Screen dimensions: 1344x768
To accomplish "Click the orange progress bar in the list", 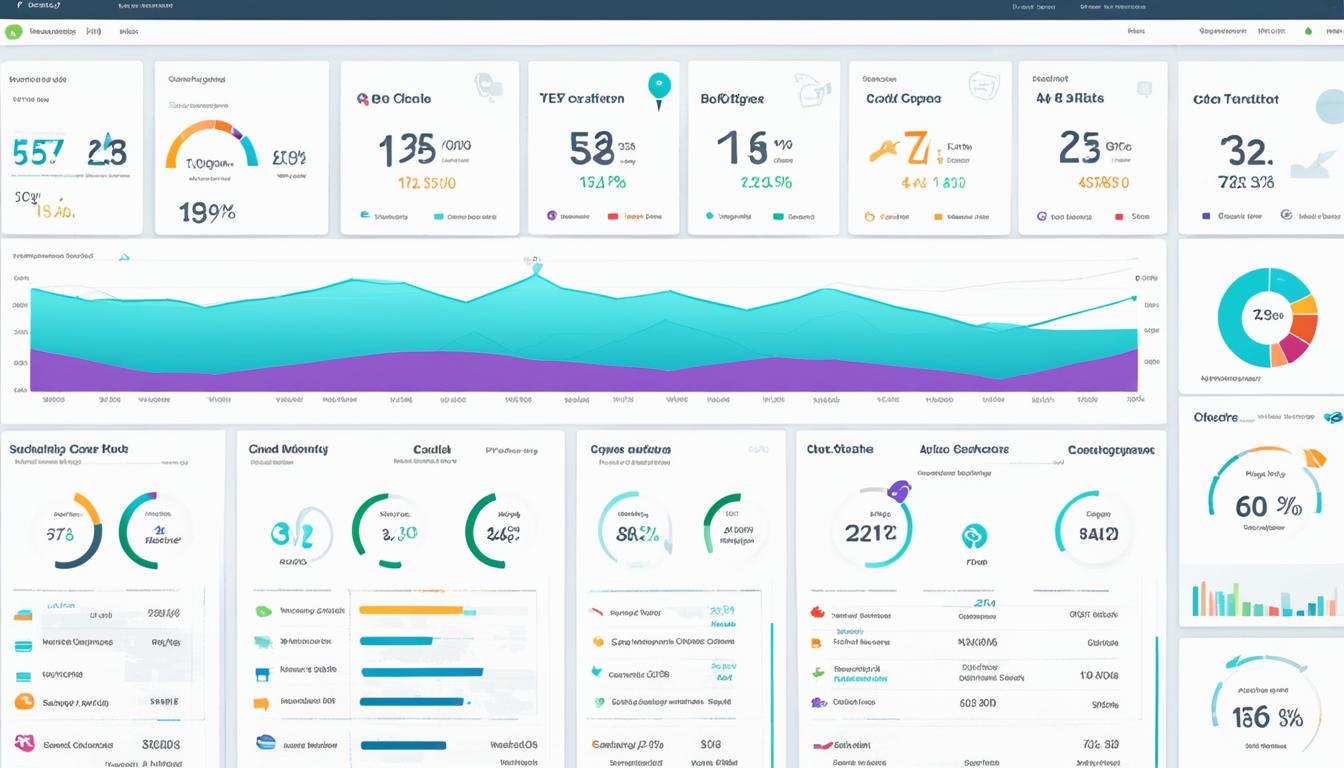I will [411, 610].
